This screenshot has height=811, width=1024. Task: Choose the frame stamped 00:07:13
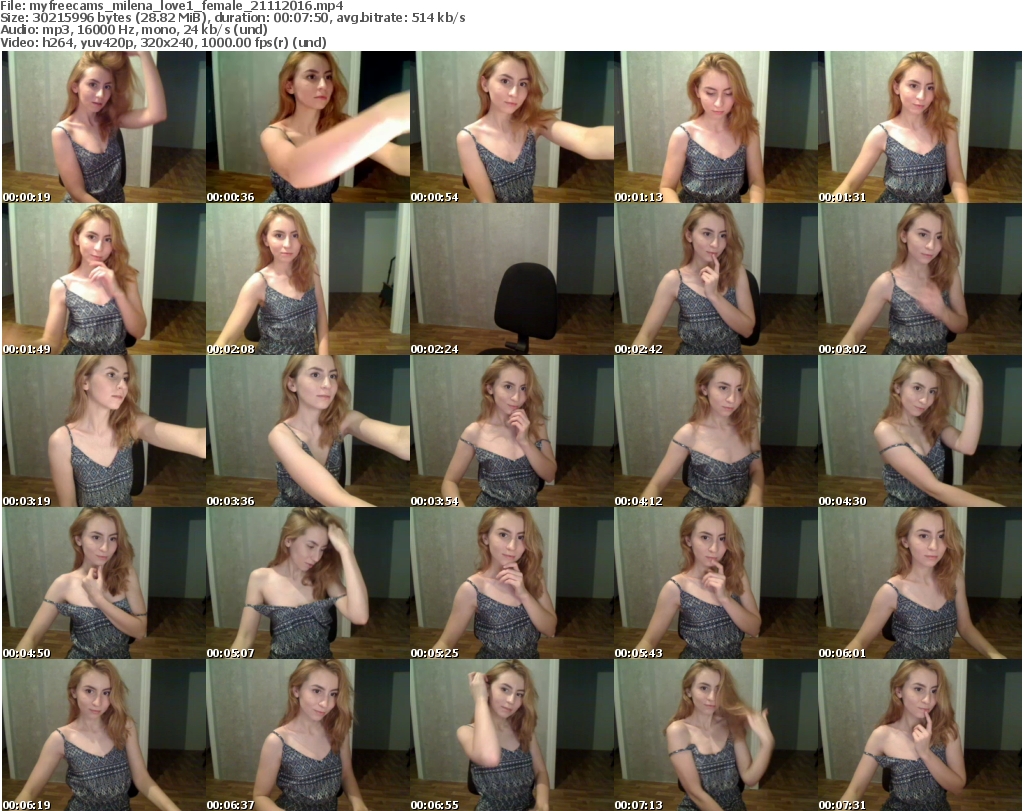tap(716, 735)
